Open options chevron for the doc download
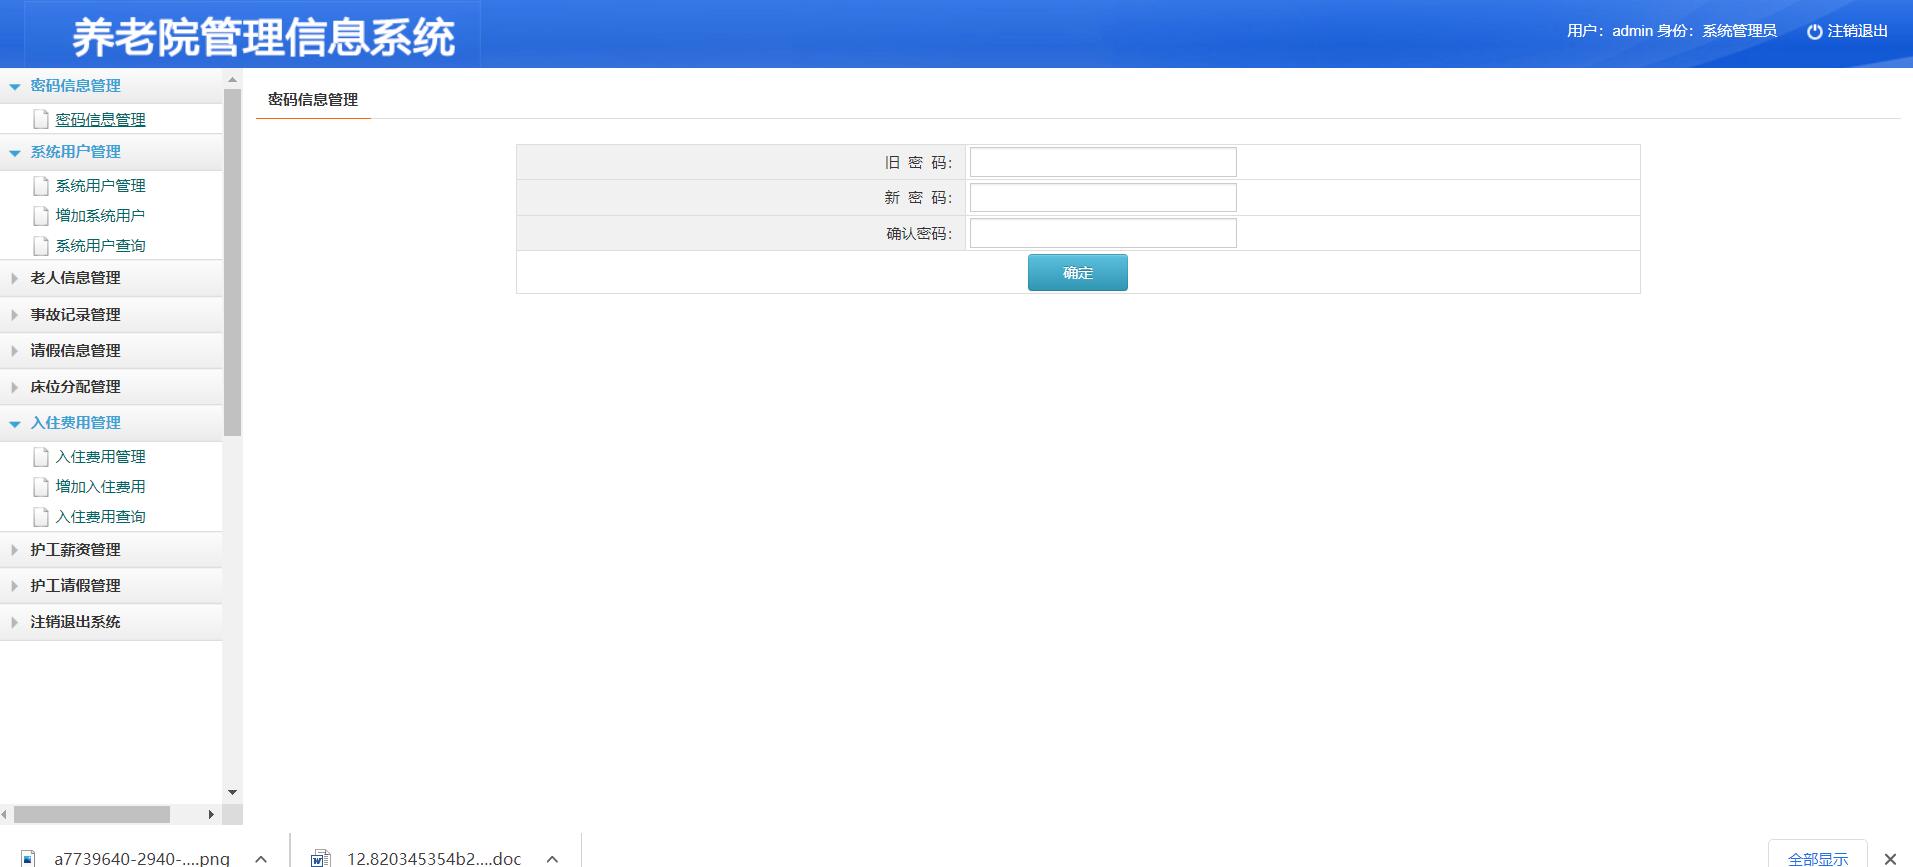Screen dimensions: 1913x867 (552, 858)
